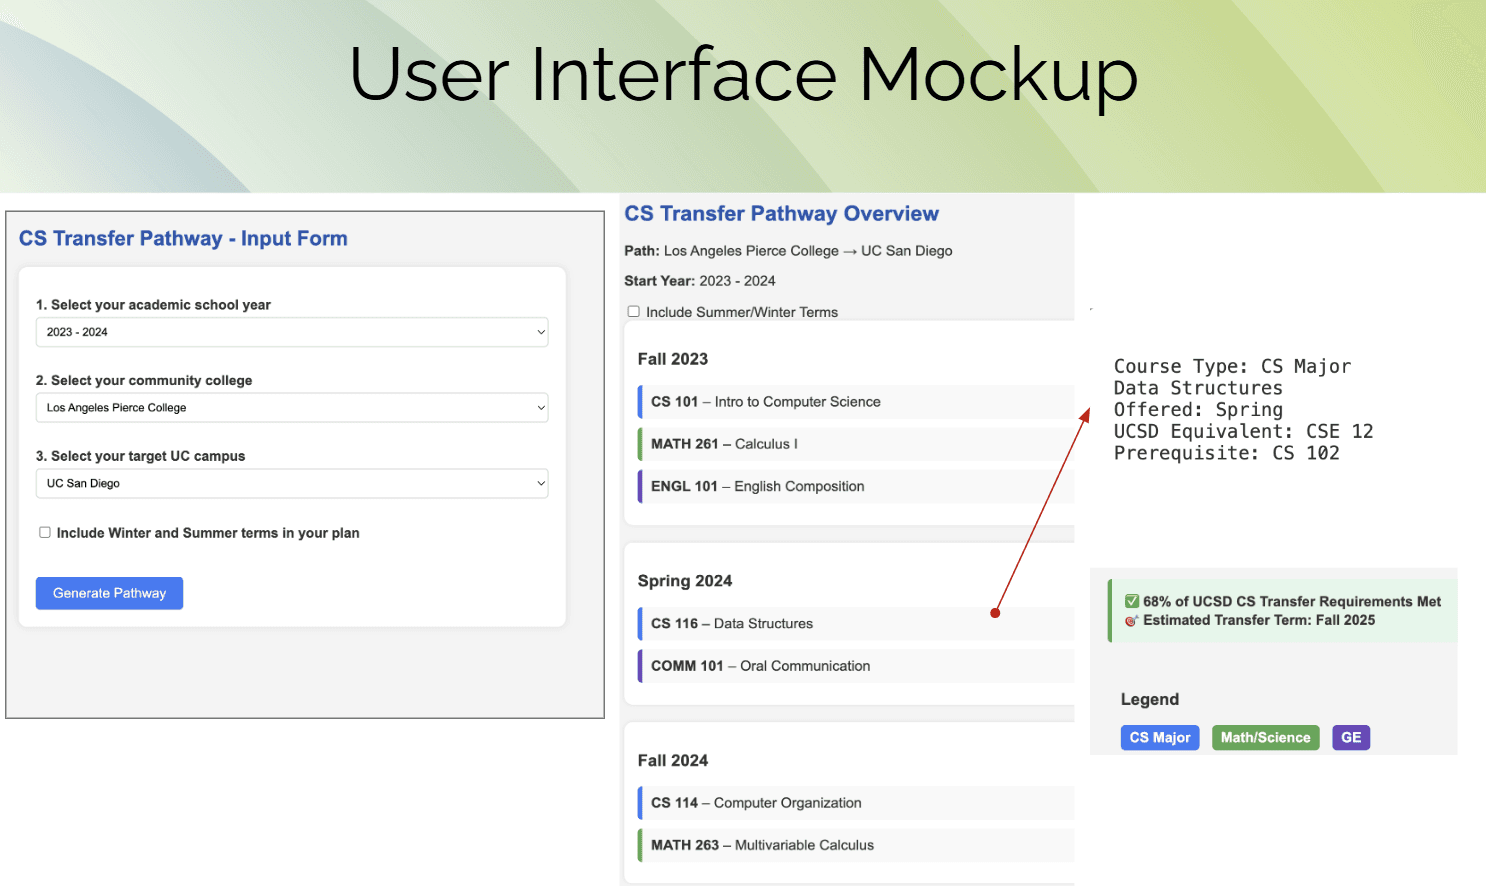
Task: Open the academic school year dropdown
Action: [292, 332]
